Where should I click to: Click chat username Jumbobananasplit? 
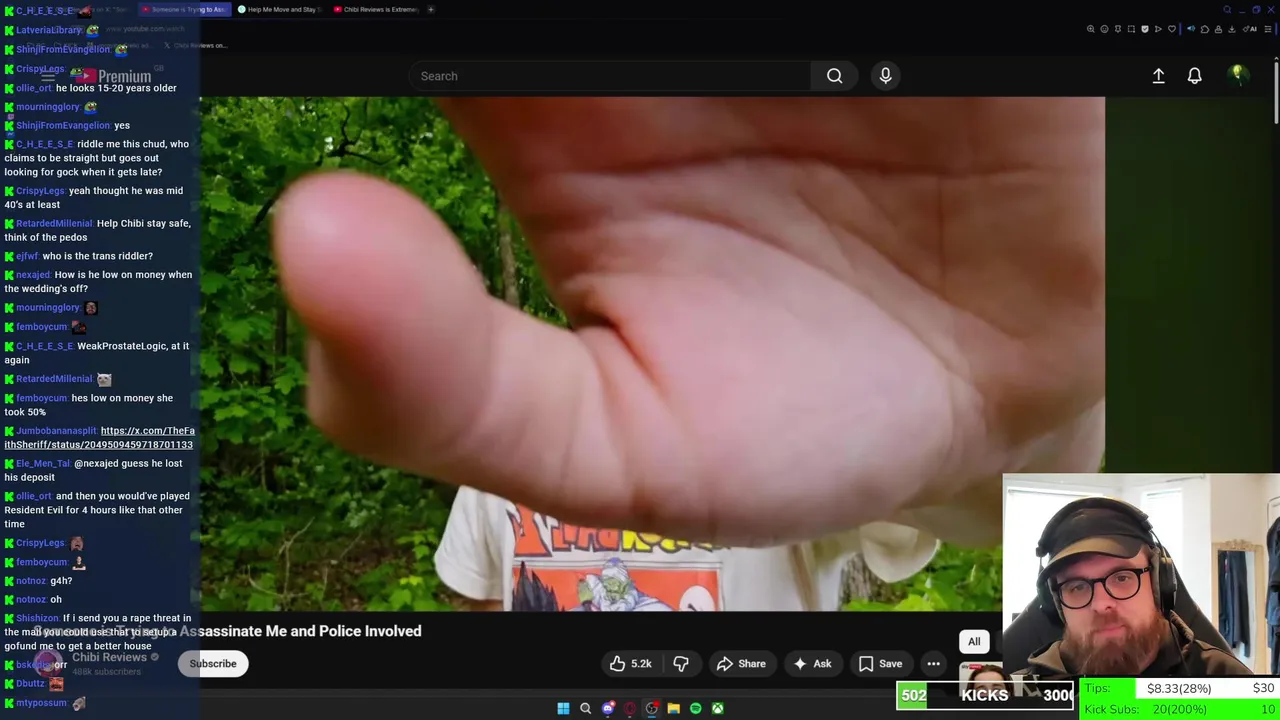click(56, 431)
